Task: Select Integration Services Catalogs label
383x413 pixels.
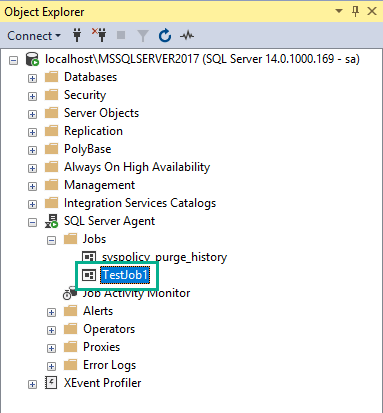Action: (140, 203)
